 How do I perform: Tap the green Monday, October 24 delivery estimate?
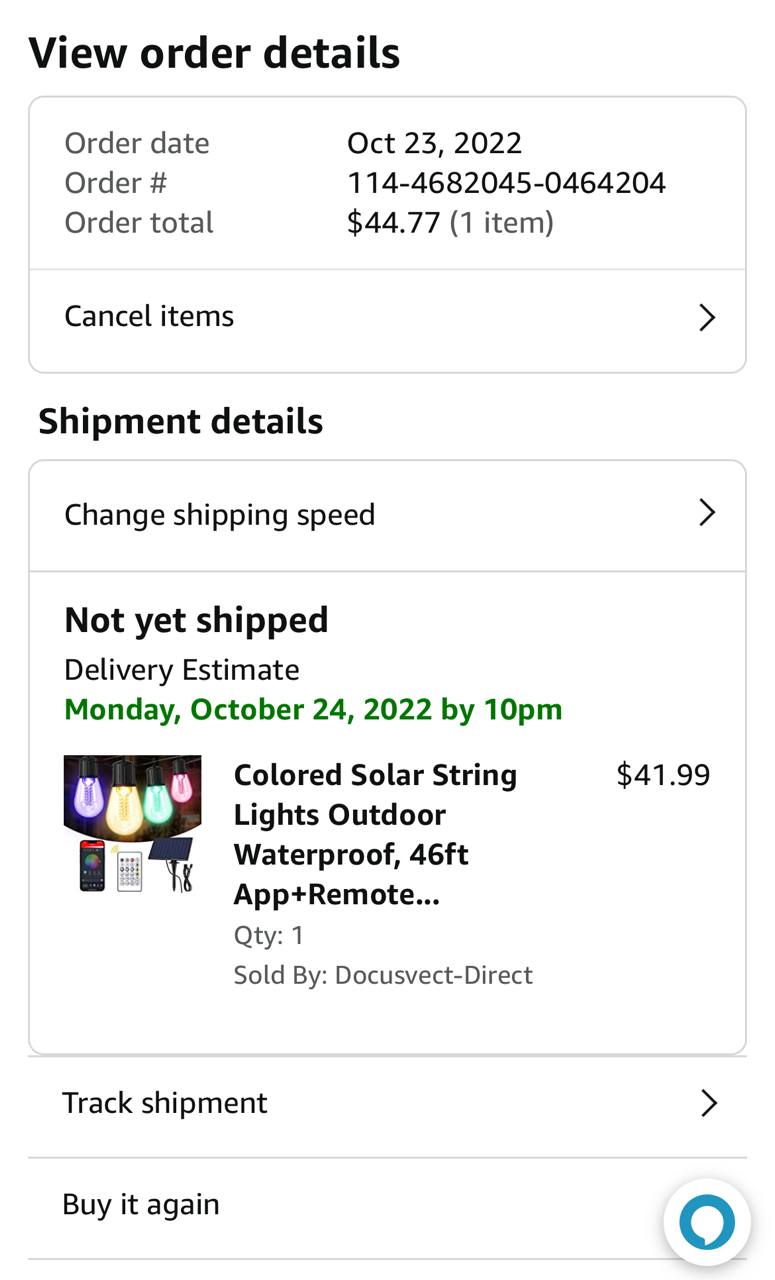pyautogui.click(x=313, y=710)
